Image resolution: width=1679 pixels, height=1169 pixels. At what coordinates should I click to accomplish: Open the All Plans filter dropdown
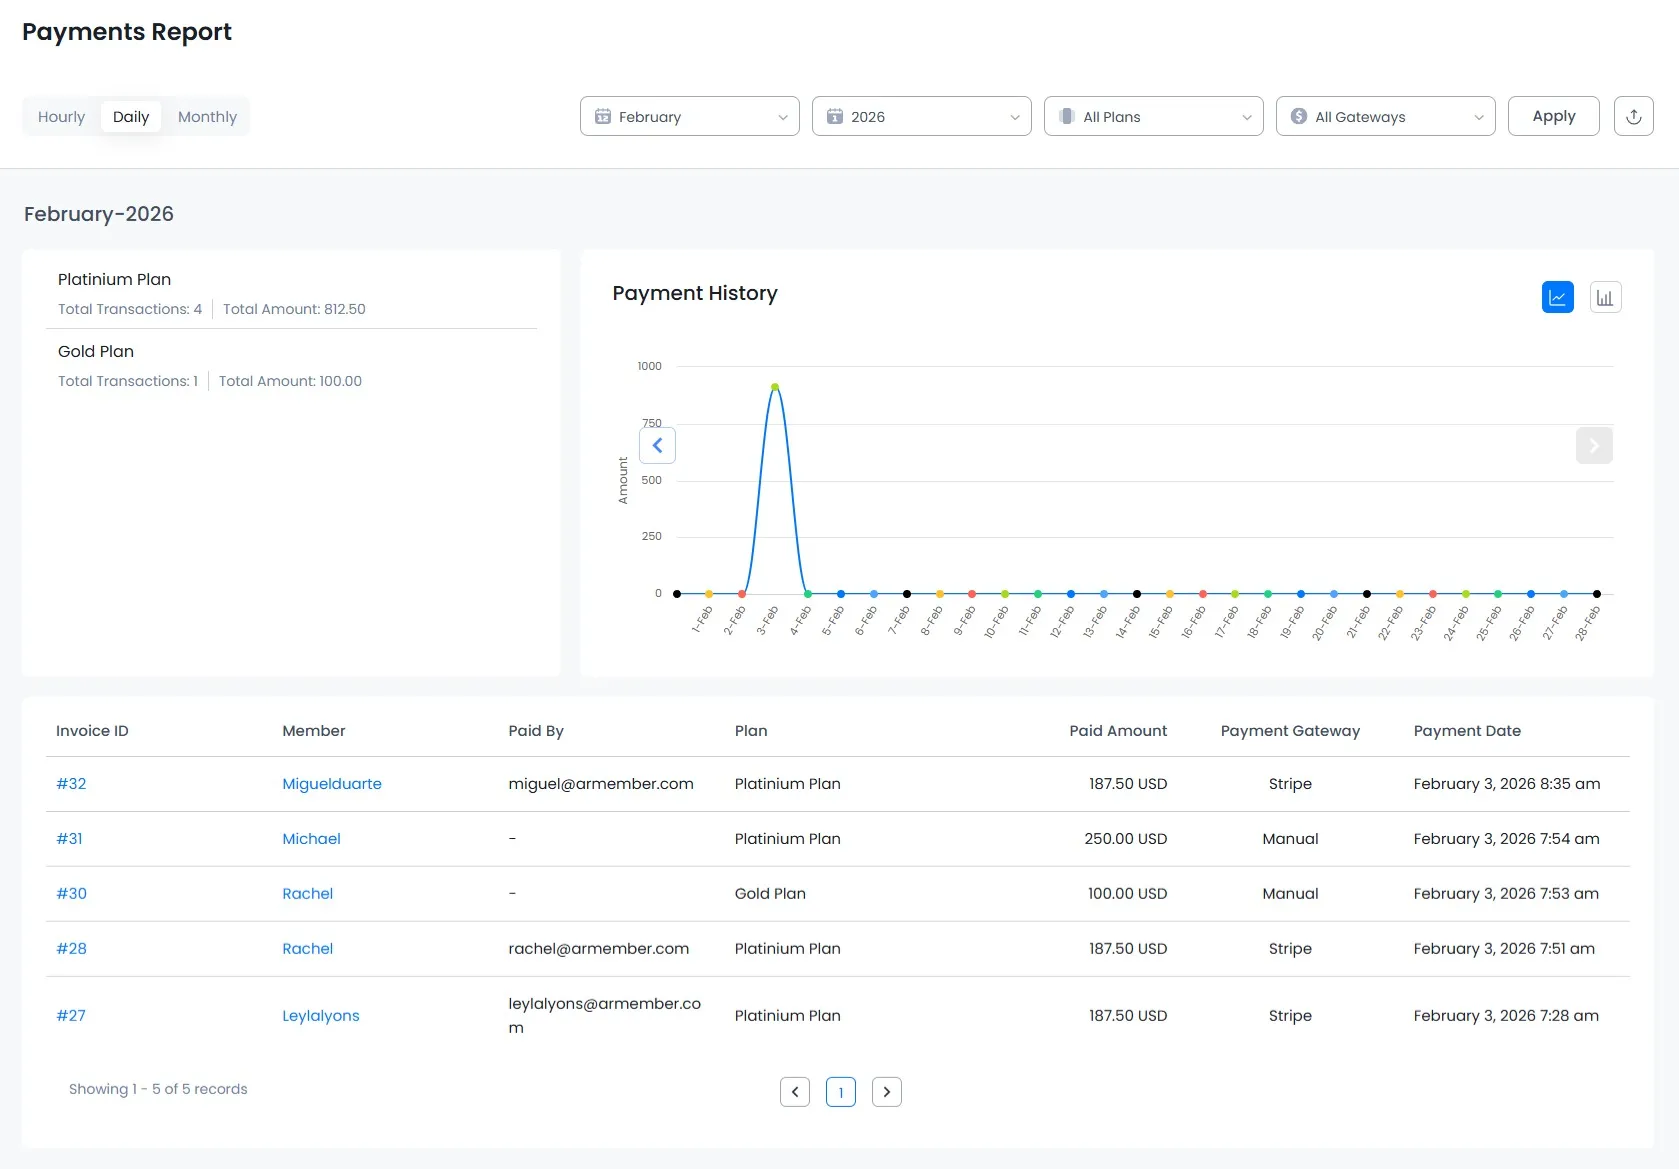pyautogui.click(x=1152, y=116)
